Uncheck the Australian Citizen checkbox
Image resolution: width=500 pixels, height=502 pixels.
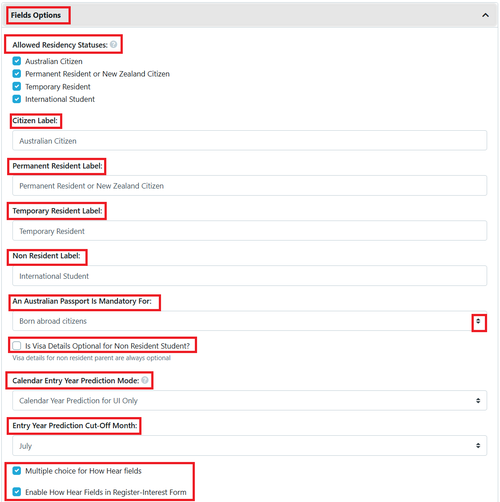click(17, 61)
